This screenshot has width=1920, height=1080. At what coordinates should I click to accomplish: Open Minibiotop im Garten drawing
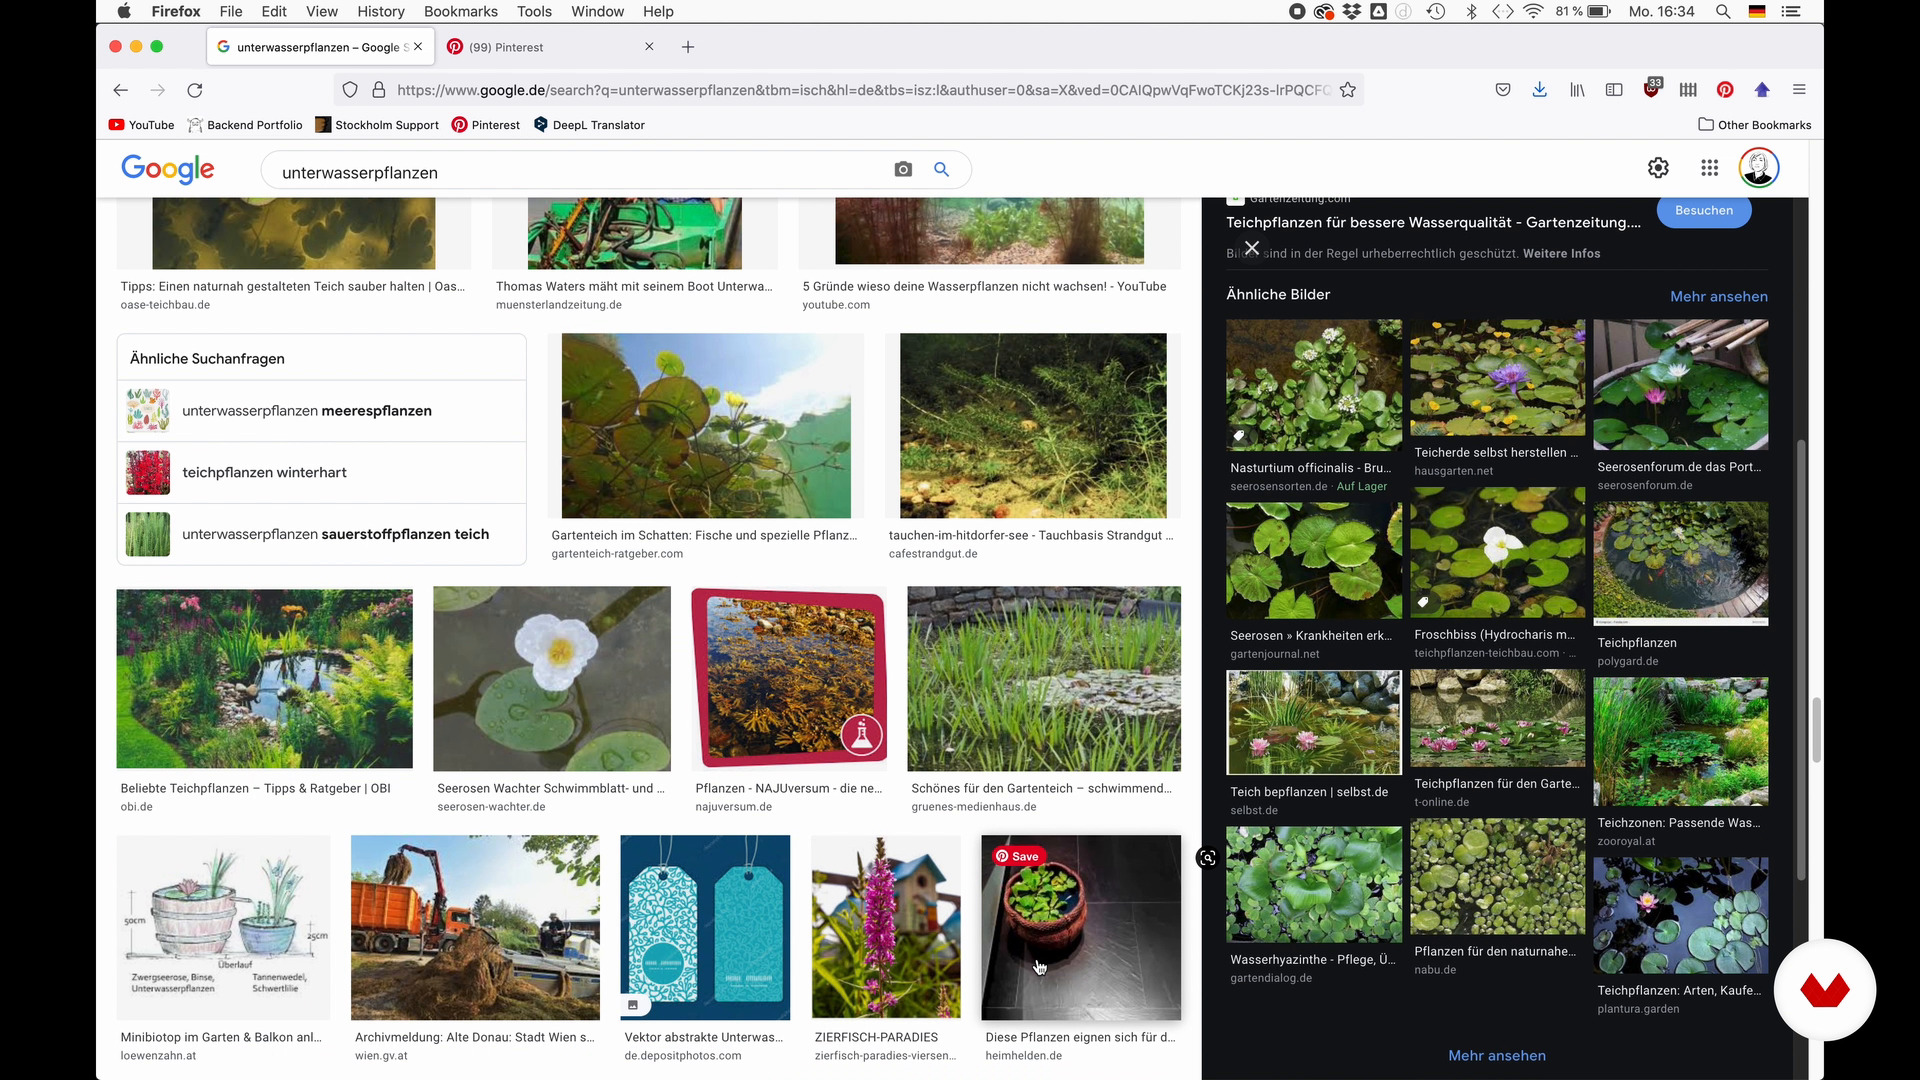point(223,928)
